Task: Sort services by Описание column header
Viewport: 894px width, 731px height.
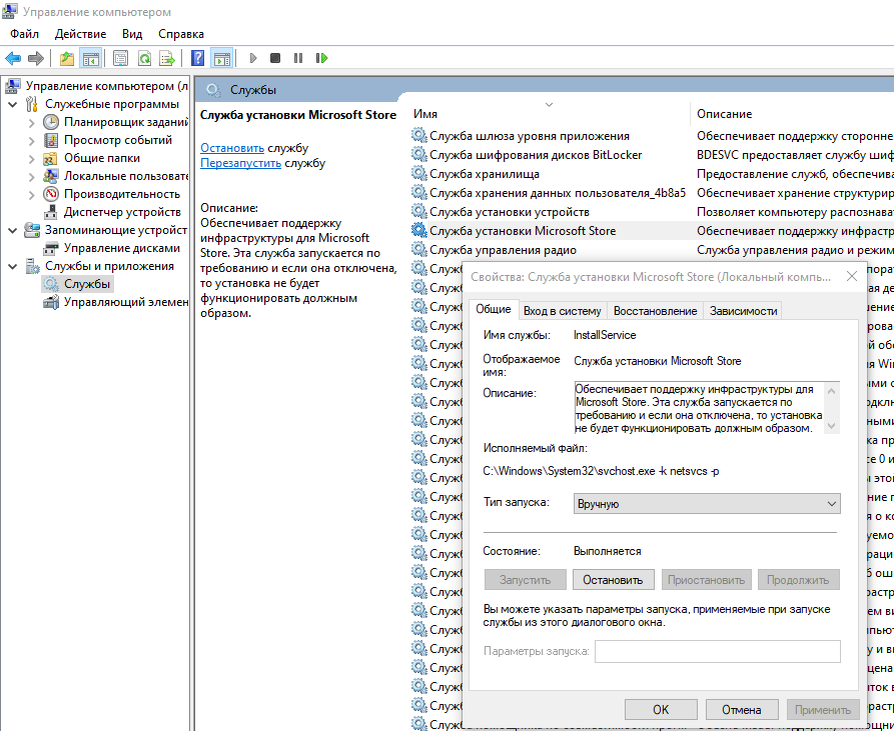Action: 793,113
